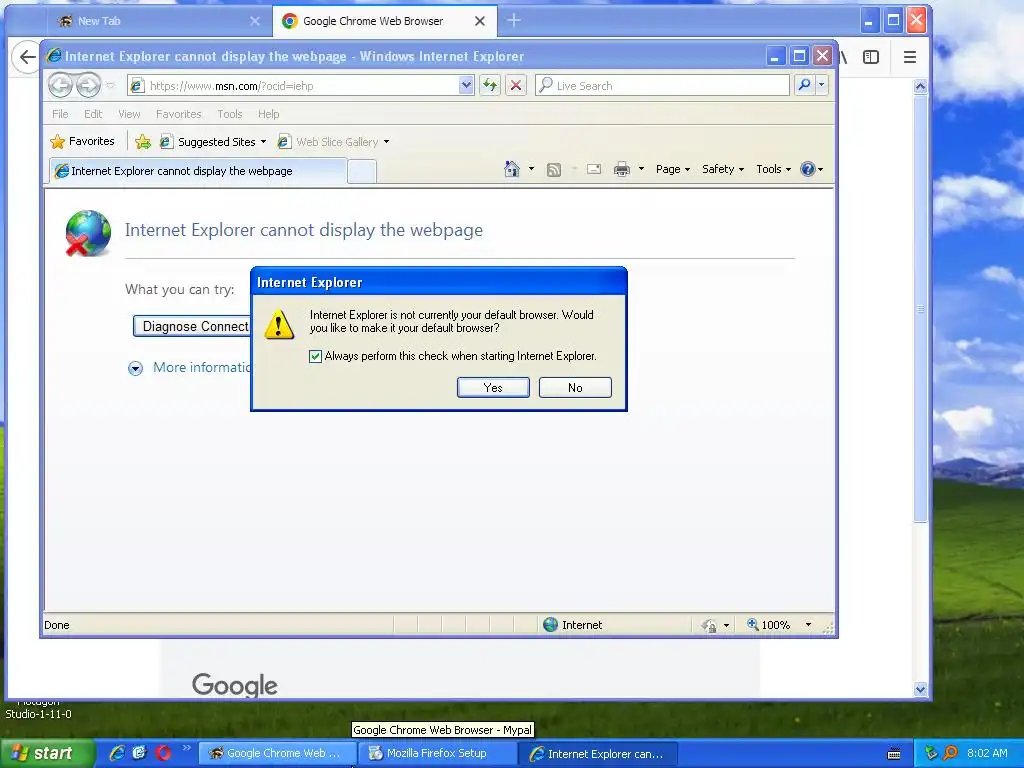The image size is (1024, 768).
Task: Click the blue magnifier Search button
Action: [805, 85]
